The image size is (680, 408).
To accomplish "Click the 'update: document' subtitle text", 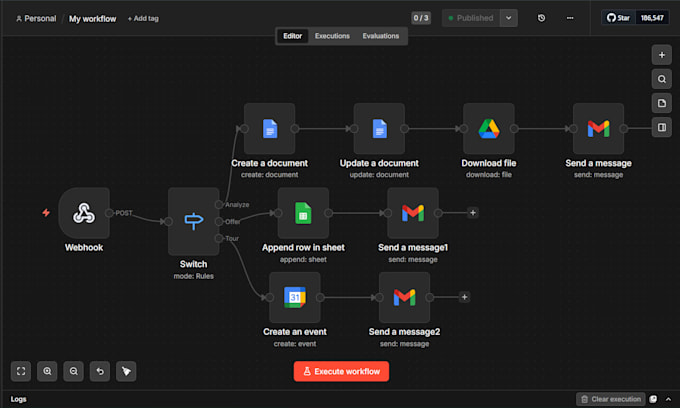I will coord(379,175).
